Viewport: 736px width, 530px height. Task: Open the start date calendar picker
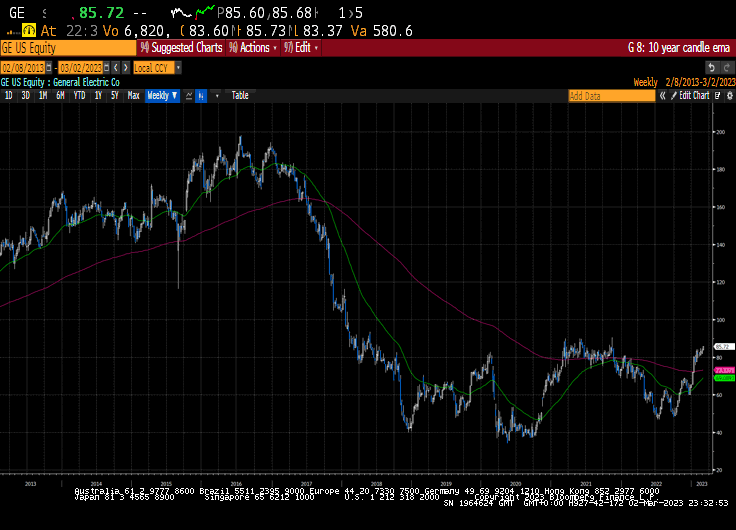tap(49, 68)
